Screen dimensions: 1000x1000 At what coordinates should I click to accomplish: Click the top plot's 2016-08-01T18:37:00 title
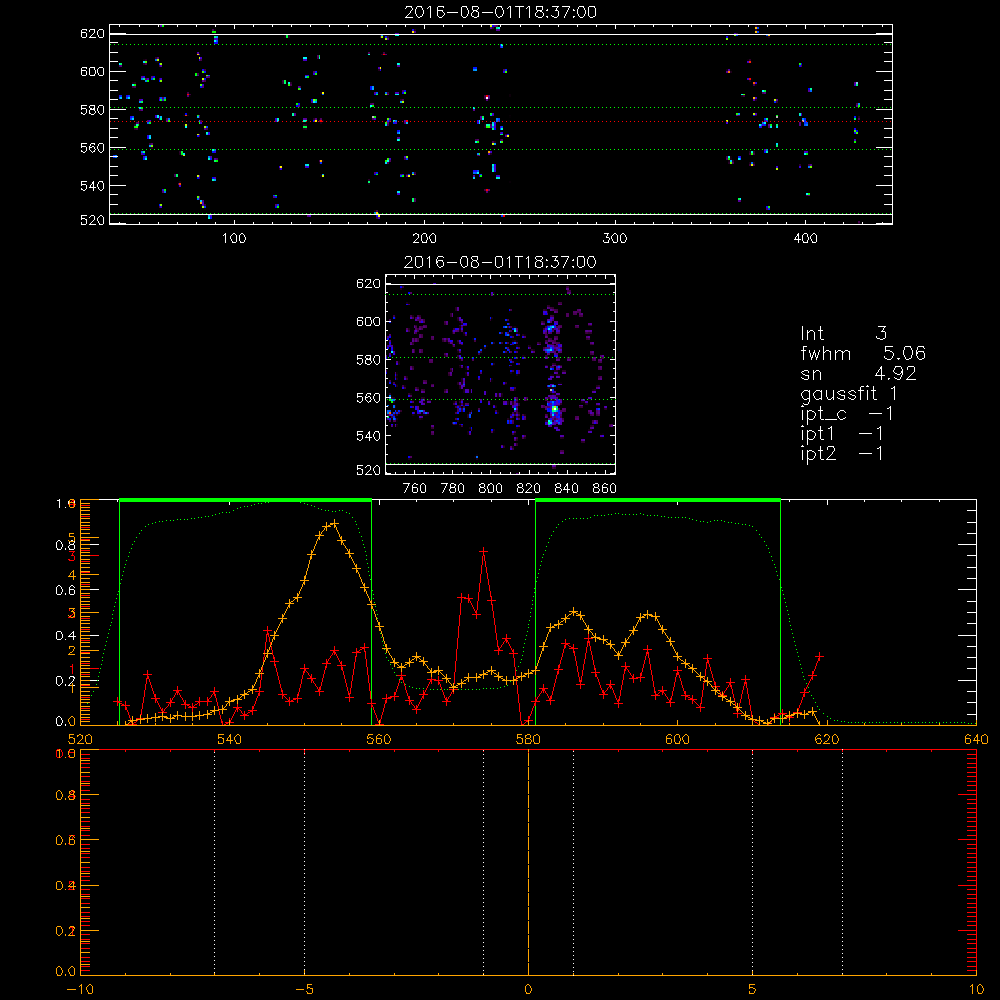point(501,12)
